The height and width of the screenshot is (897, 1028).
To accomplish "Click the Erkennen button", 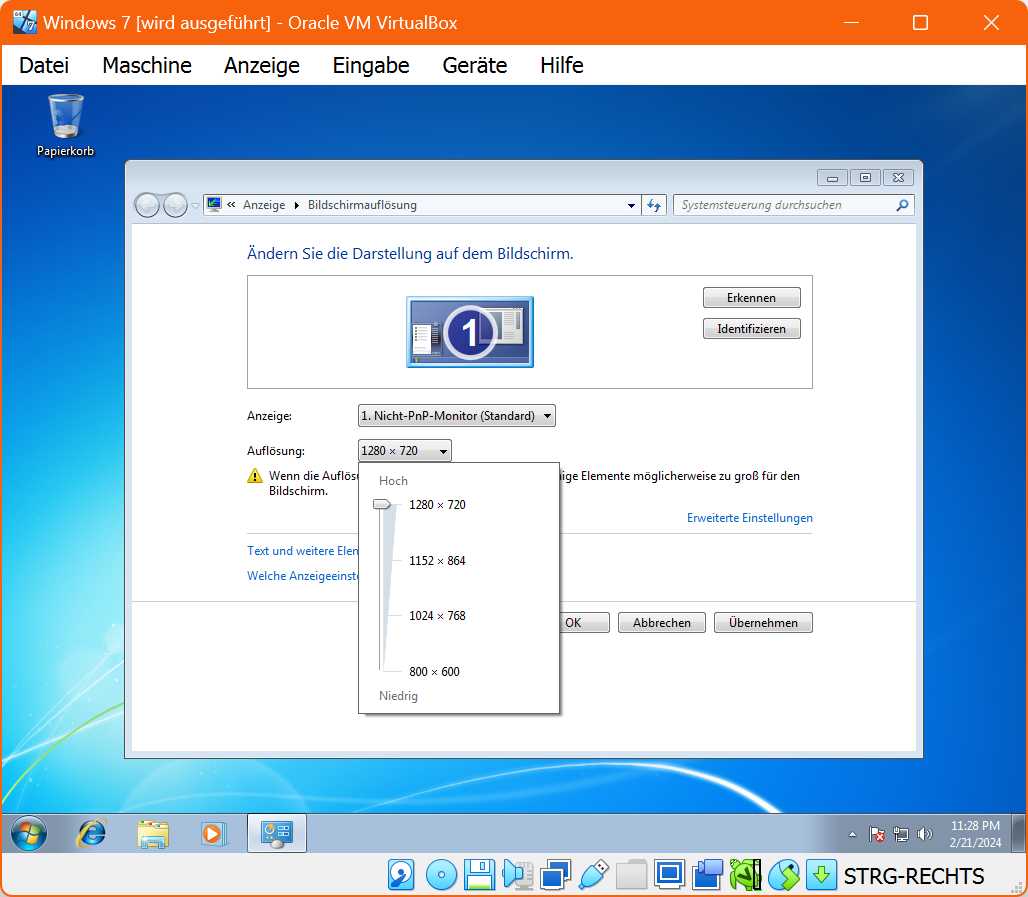I will click(751, 298).
